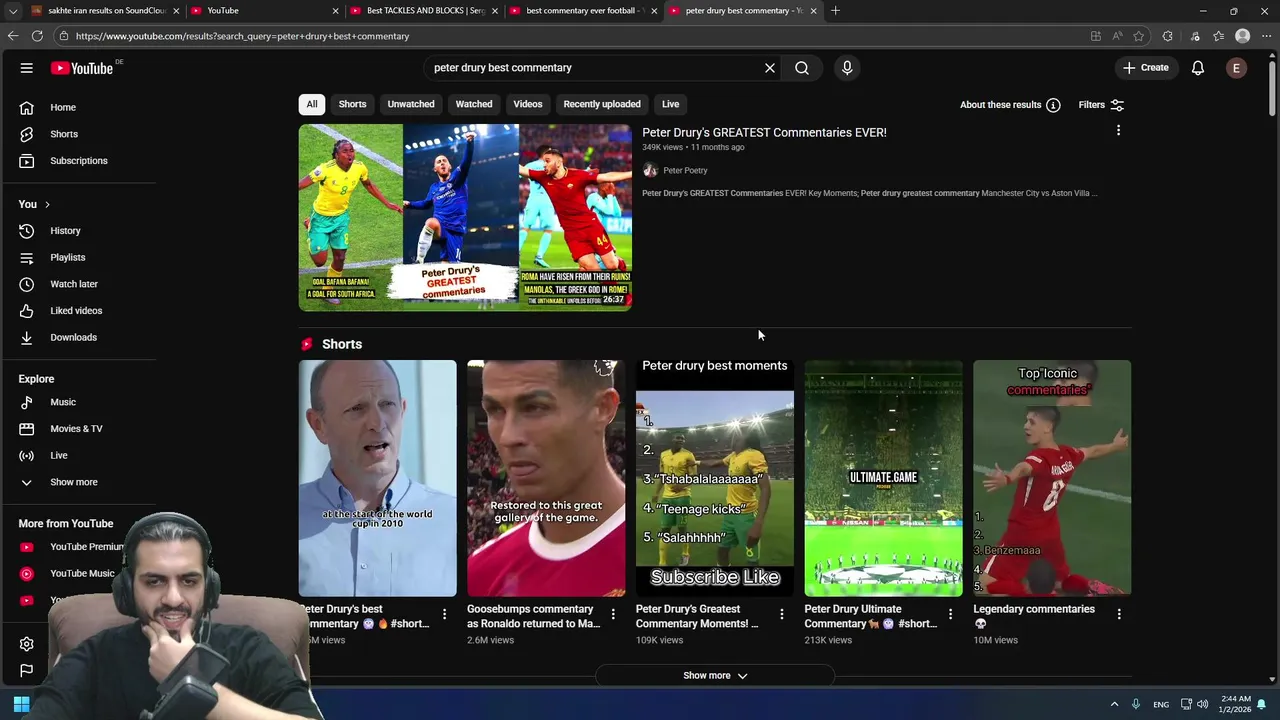Select the Videos filter chip
Viewport: 1280px width, 720px height.
point(528,104)
